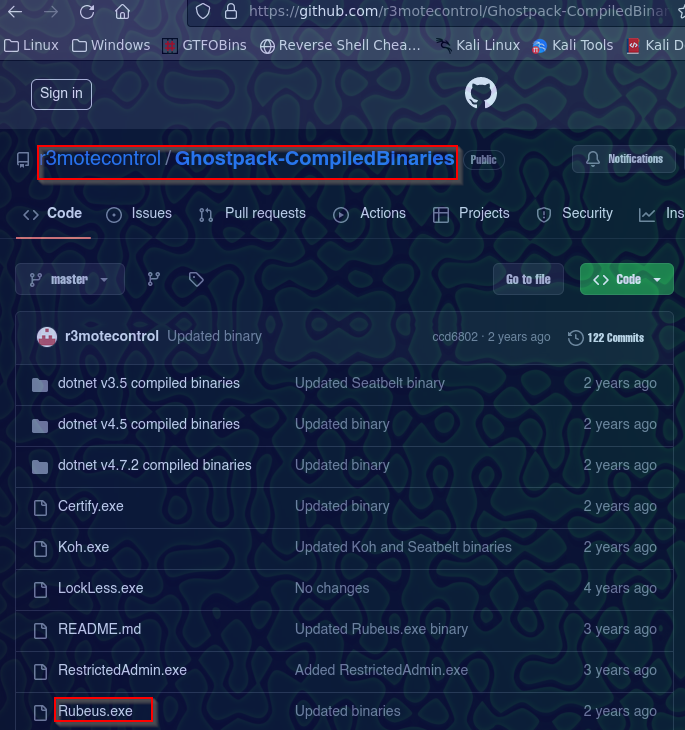Image resolution: width=685 pixels, height=730 pixels.
Task: Open dotnet v4.7.2 compiled binaries folder
Action: 154,465
